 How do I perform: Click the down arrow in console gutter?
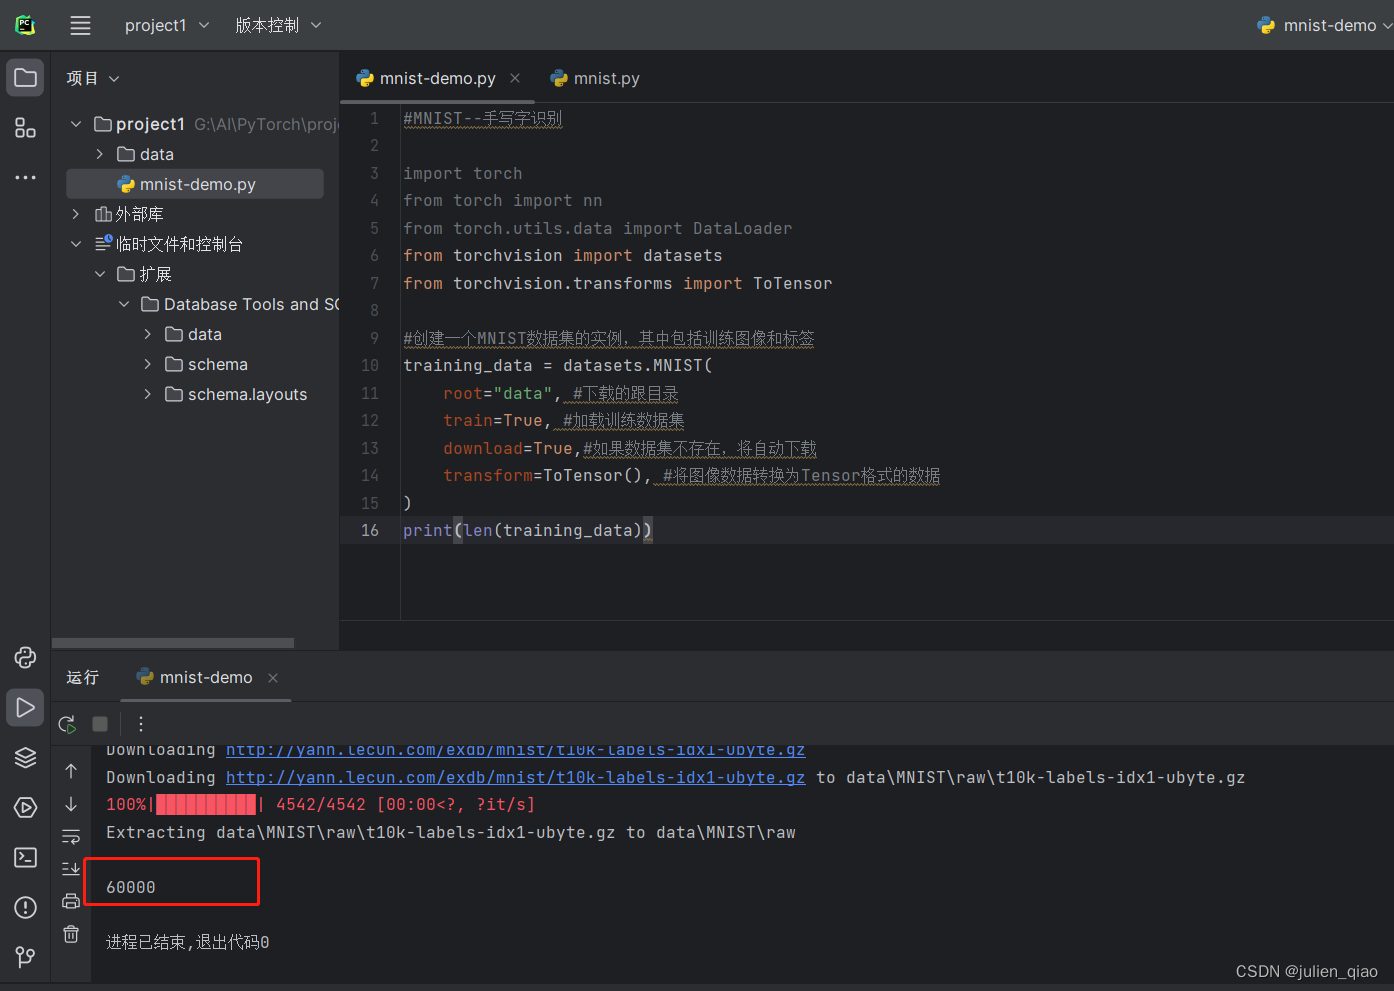71,804
